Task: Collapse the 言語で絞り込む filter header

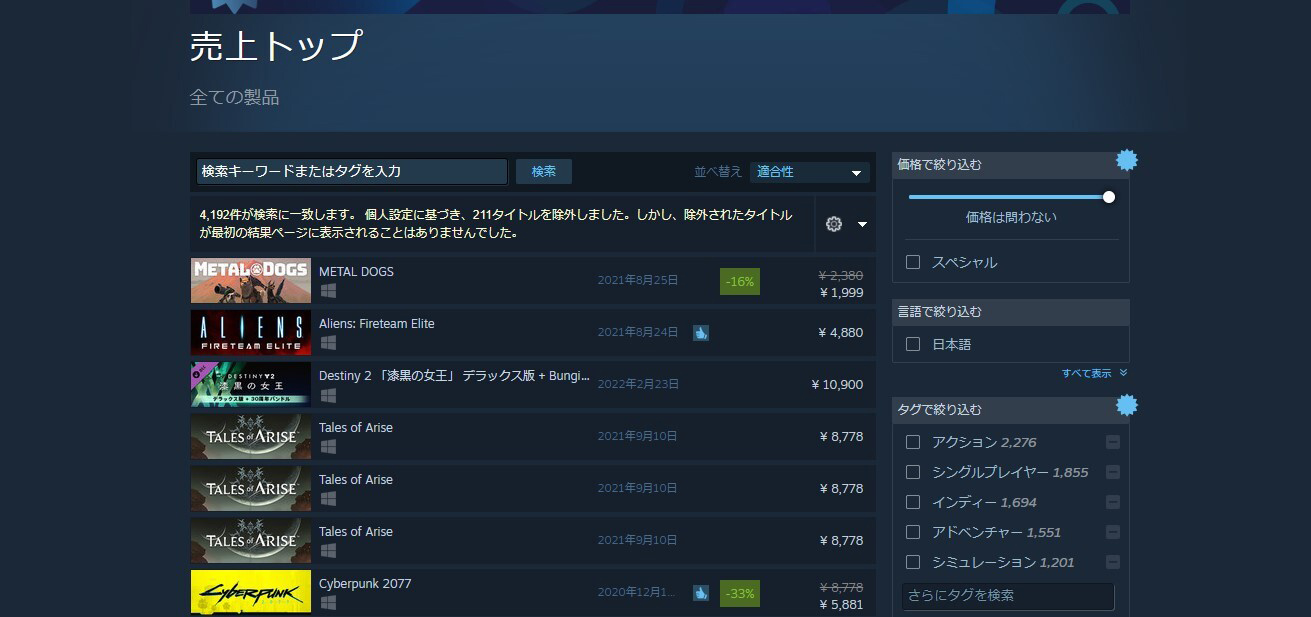Action: 1010,312
